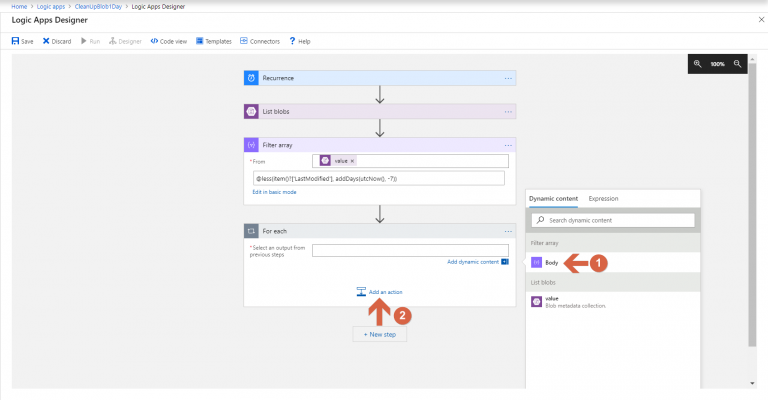Click the Discard changes icon
Viewport: 768px width, 400px height.
46,41
